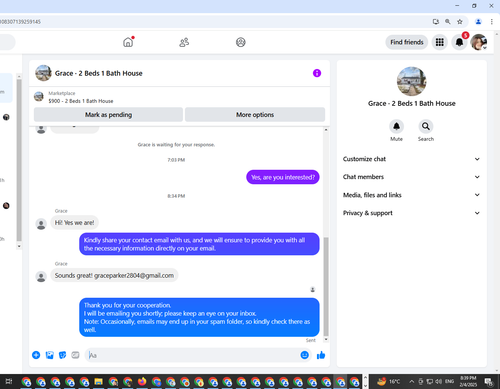Open the Marketplace $900 listing link
Image resolution: width=500 pixels, height=389 pixels.
[x=81, y=101]
